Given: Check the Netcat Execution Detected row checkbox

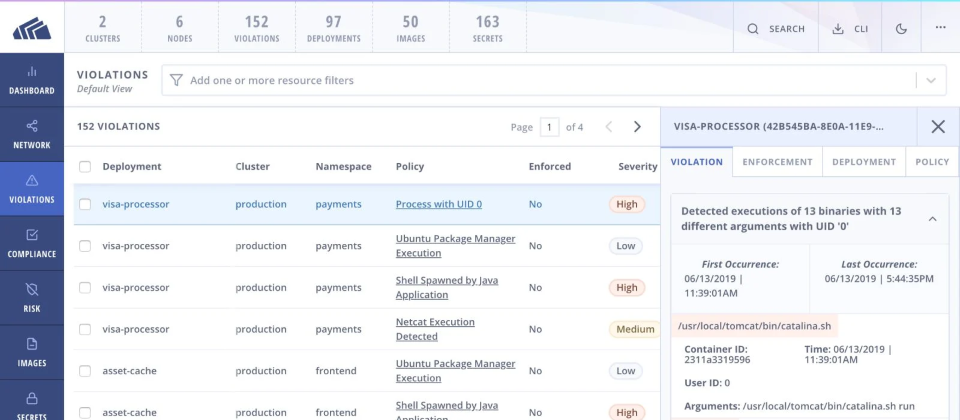Looking at the screenshot, I should click(85, 329).
